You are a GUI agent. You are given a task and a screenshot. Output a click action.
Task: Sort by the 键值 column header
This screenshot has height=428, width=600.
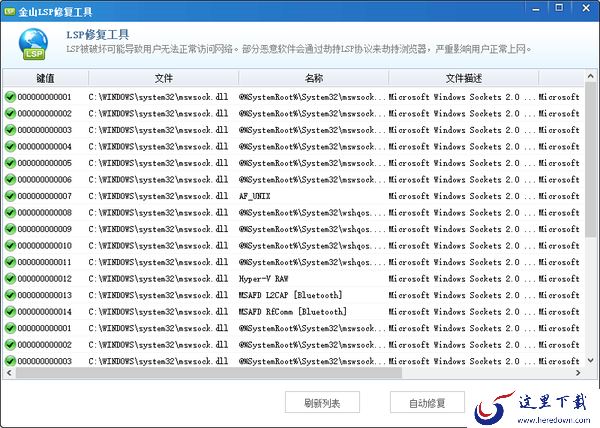(46, 78)
